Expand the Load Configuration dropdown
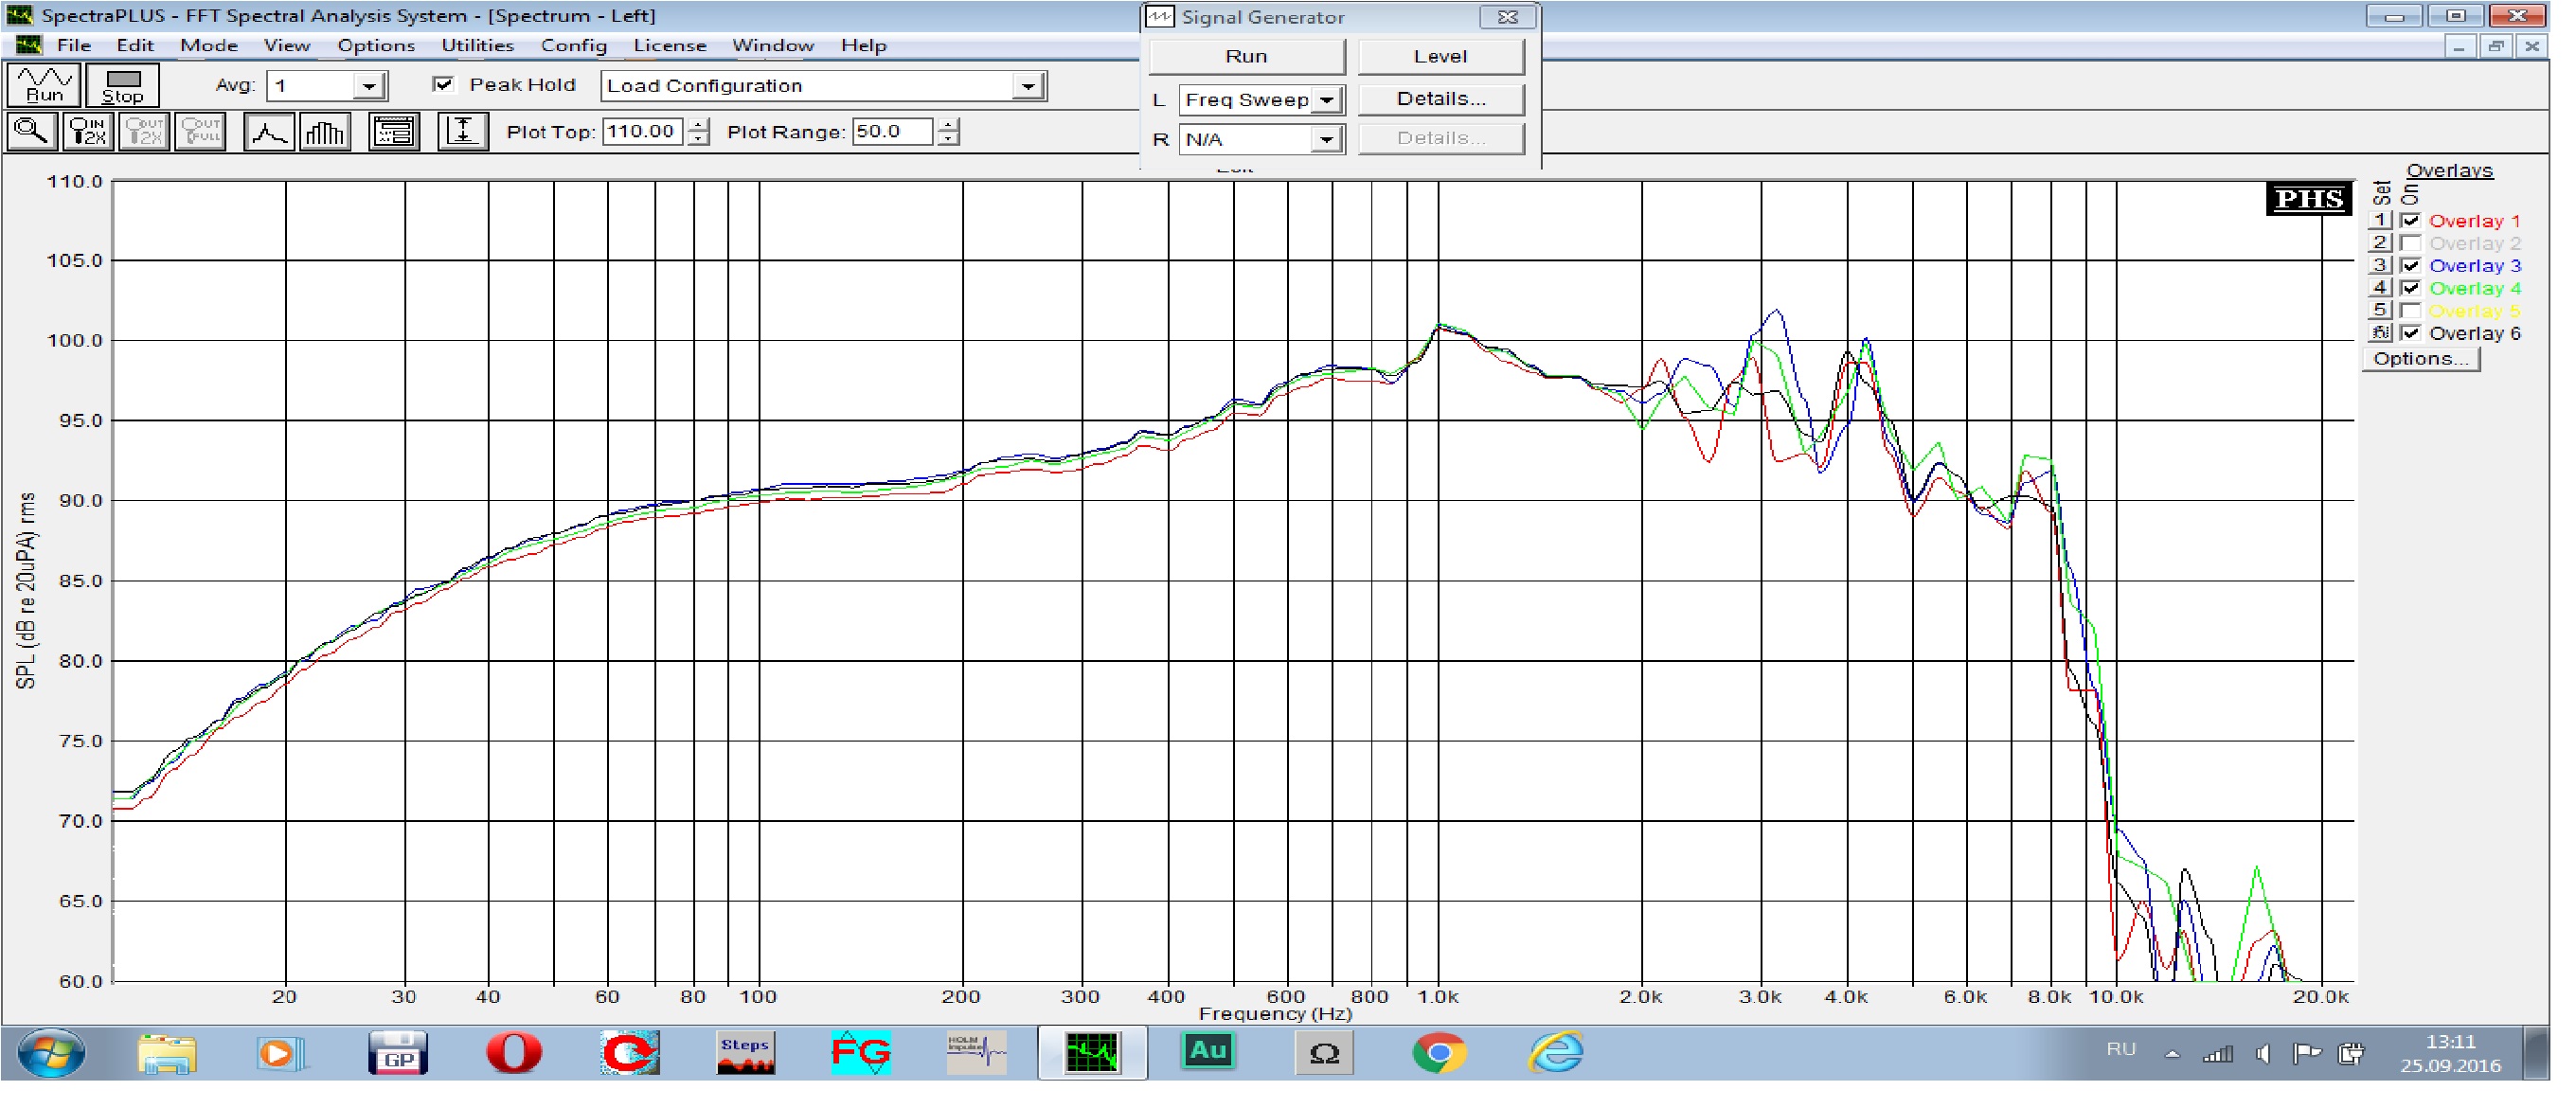The image size is (2576, 1108). tap(1027, 87)
